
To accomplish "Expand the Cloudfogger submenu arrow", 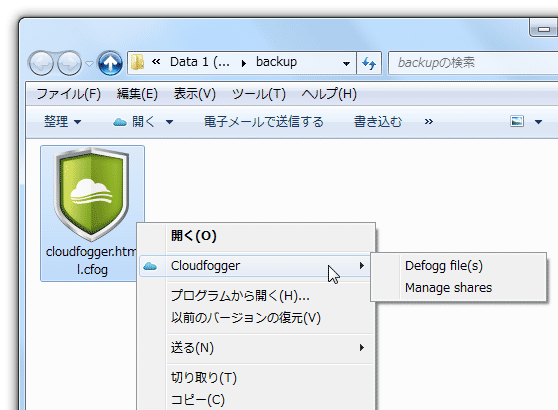I will [x=362, y=266].
